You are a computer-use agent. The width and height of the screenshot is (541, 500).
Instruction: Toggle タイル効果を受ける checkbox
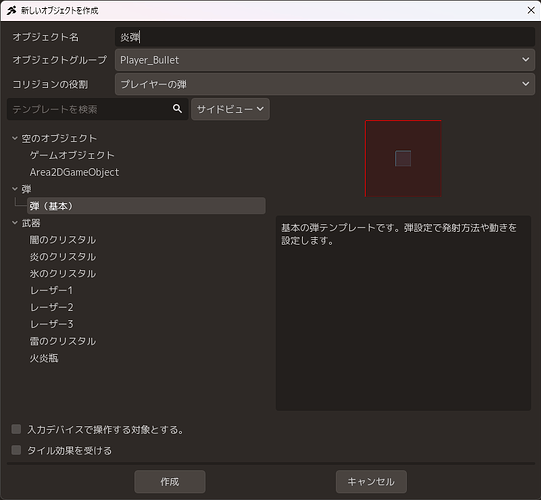(16, 450)
